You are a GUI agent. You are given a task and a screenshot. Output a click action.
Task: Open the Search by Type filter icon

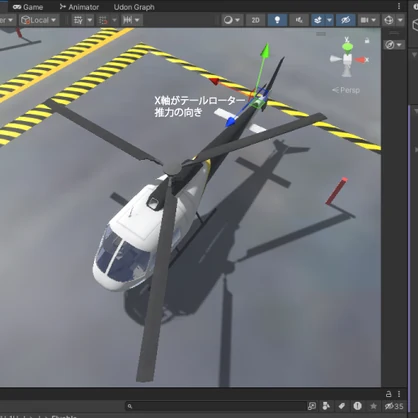(x=326, y=406)
